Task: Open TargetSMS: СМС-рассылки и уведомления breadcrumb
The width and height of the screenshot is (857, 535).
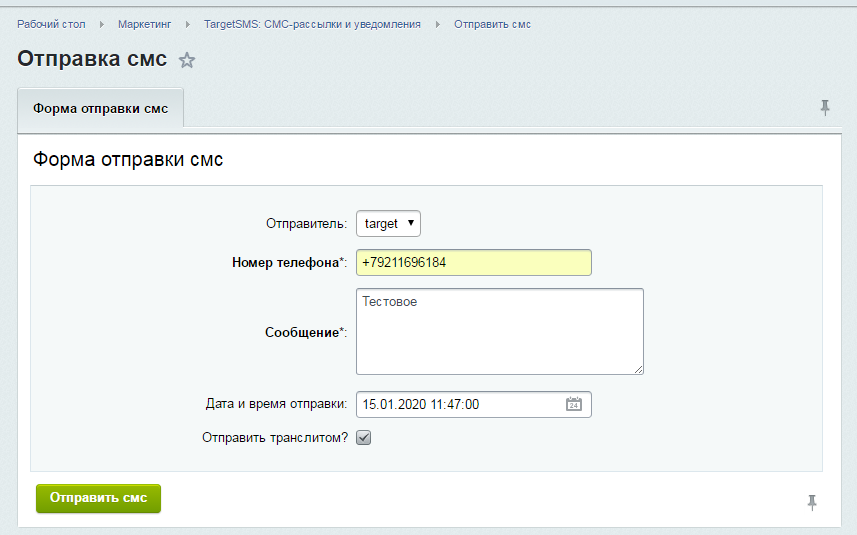Action: point(312,24)
